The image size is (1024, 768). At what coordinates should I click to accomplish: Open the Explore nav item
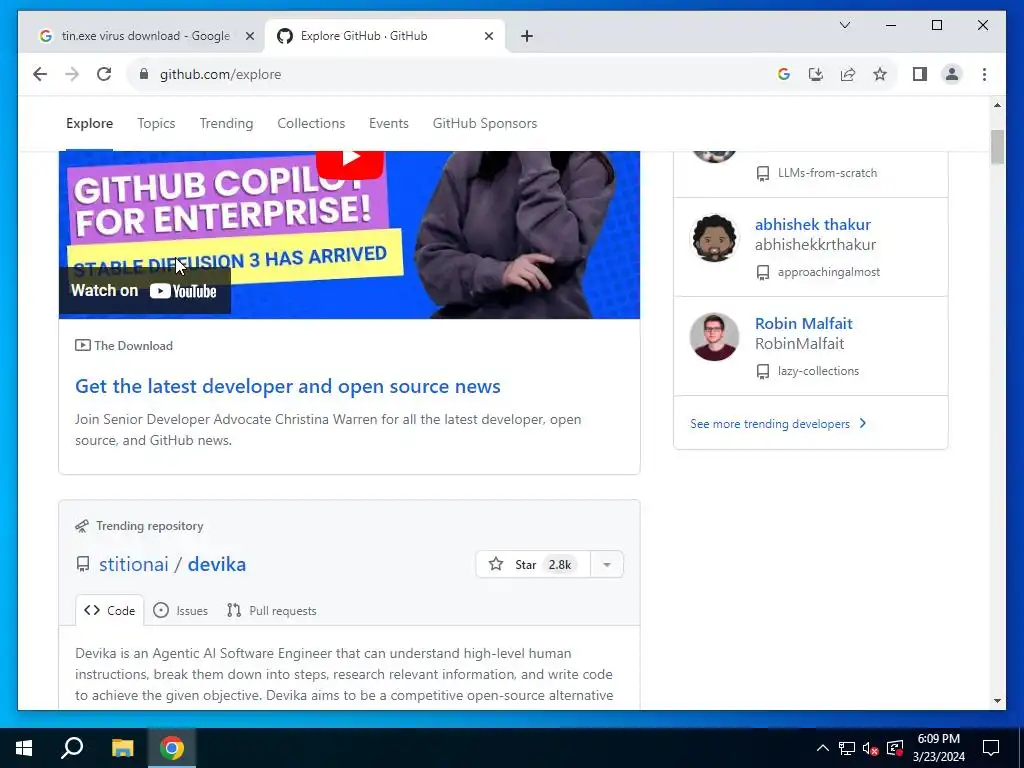pyautogui.click(x=89, y=123)
